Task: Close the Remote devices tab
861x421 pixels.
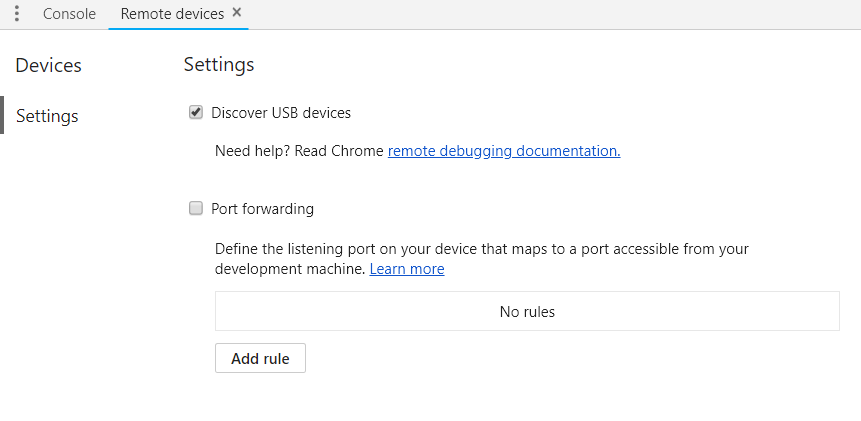Action: [x=236, y=13]
